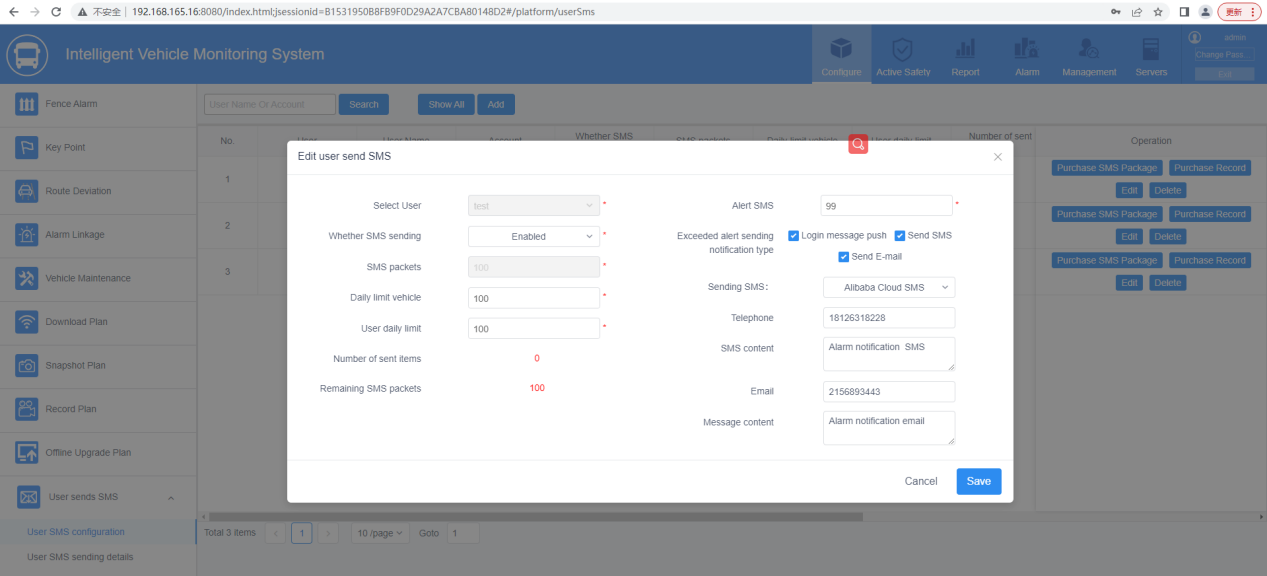Image resolution: width=1267 pixels, height=576 pixels.
Task: Click the User daily limit field
Action: click(534, 328)
